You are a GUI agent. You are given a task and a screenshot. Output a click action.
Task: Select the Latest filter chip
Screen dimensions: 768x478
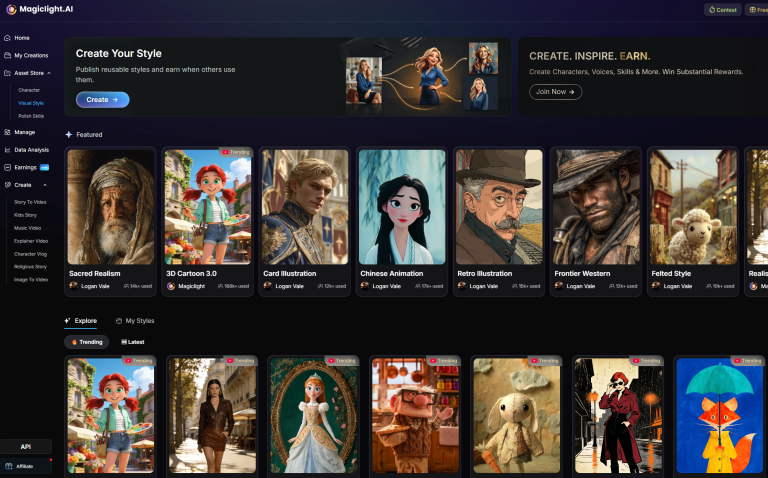point(132,342)
